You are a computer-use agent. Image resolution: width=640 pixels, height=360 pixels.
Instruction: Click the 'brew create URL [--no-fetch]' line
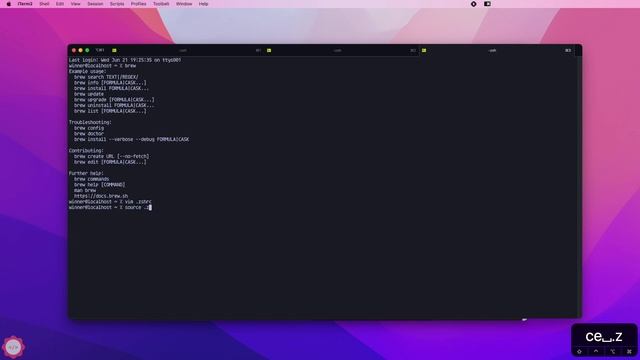click(x=111, y=156)
